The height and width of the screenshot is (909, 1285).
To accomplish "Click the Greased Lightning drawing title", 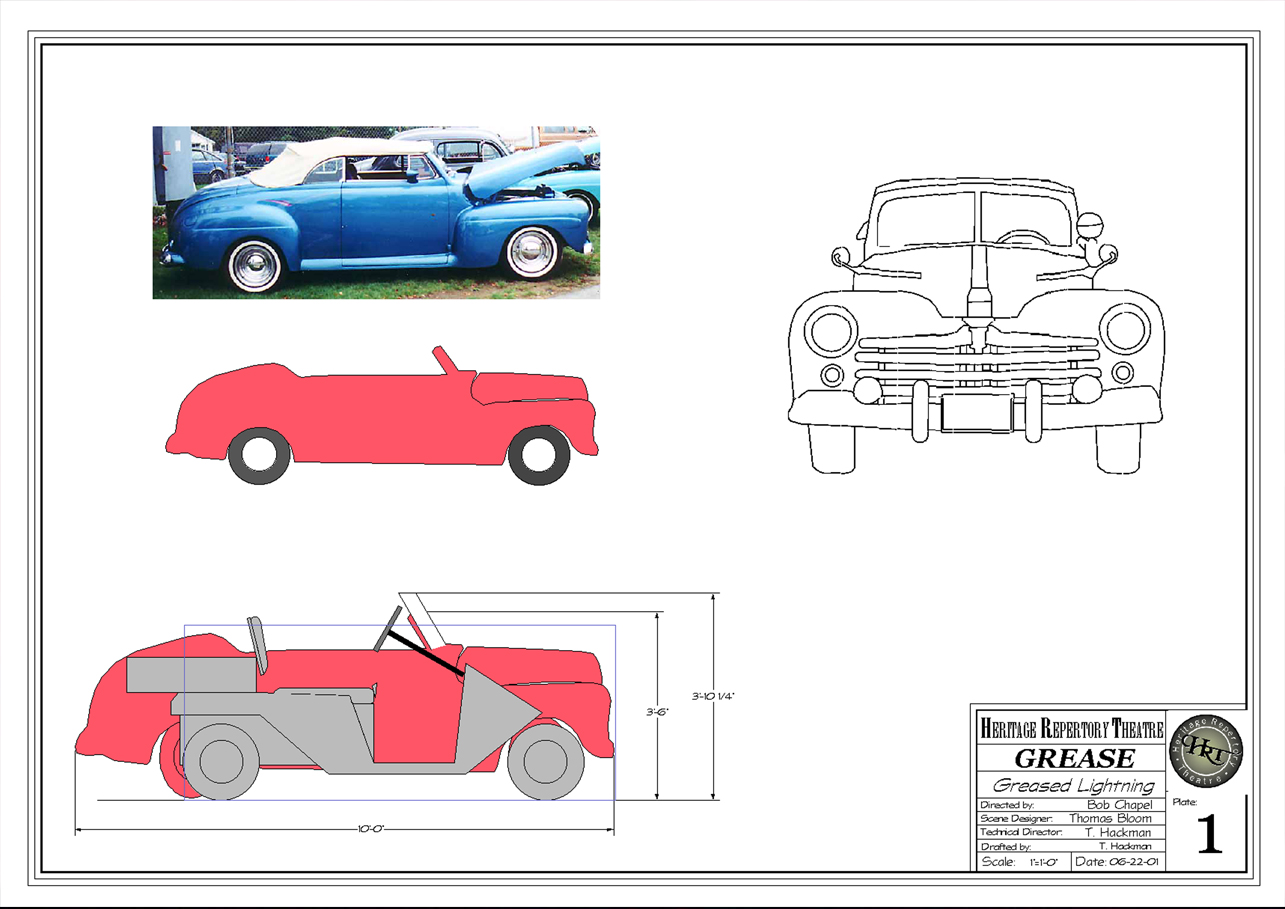I will (1072, 786).
